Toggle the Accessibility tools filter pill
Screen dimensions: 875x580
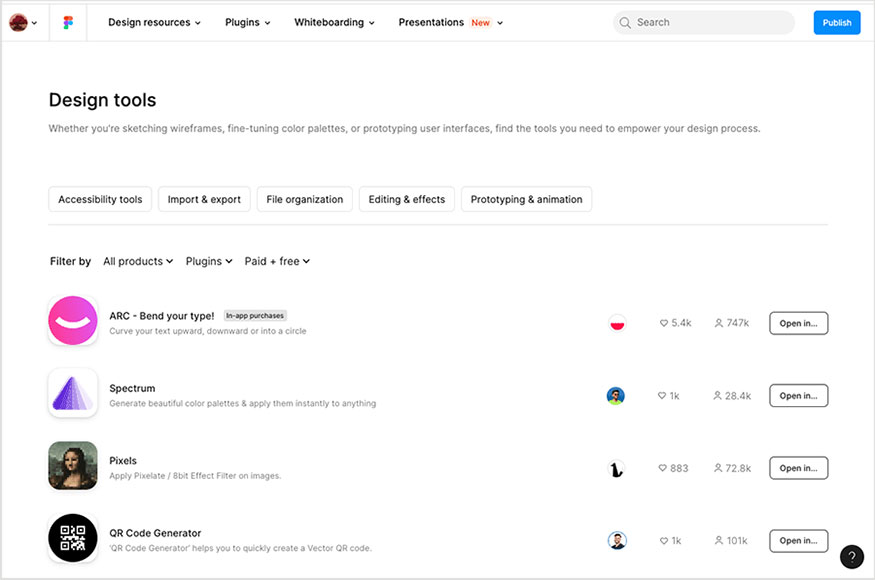point(99,199)
